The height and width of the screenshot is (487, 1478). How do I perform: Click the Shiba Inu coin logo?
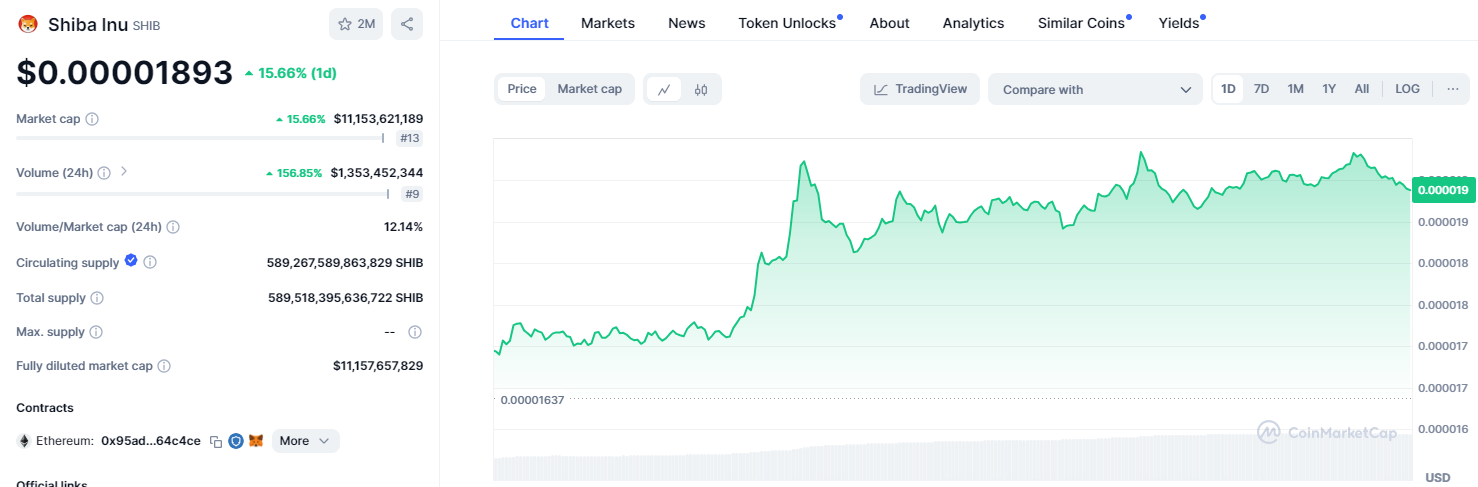tap(27, 24)
